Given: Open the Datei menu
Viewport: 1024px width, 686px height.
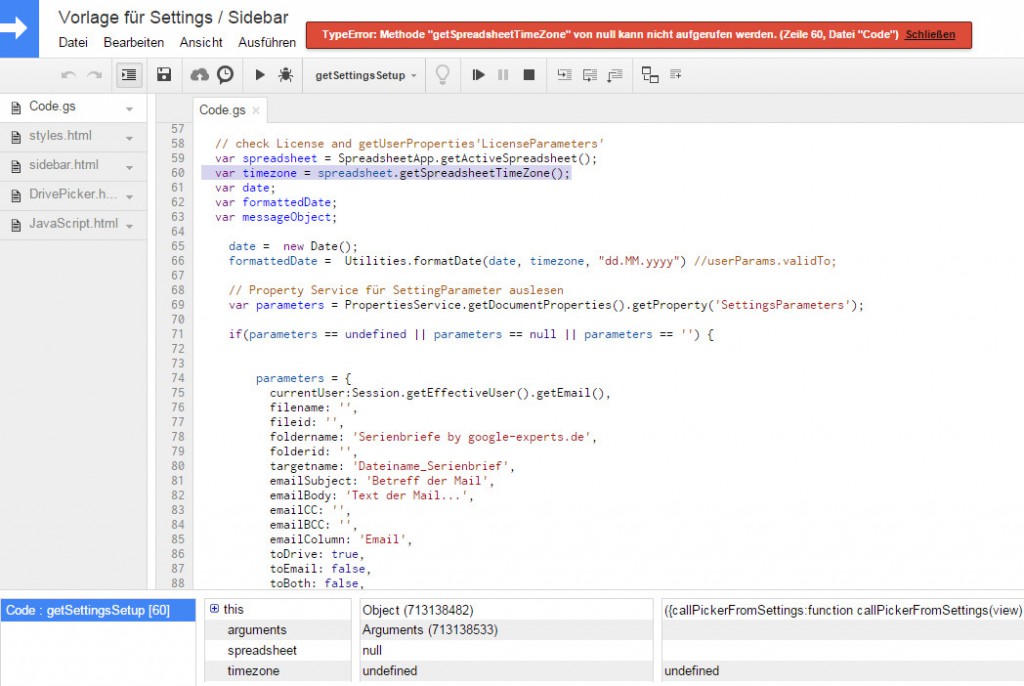Looking at the screenshot, I should pos(73,42).
